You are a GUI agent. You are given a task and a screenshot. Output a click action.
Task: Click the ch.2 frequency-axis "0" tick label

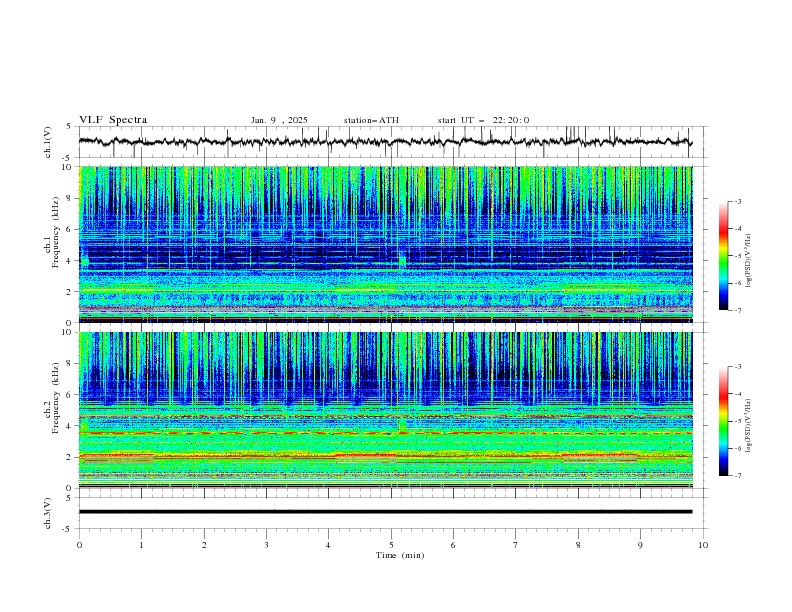click(69, 488)
